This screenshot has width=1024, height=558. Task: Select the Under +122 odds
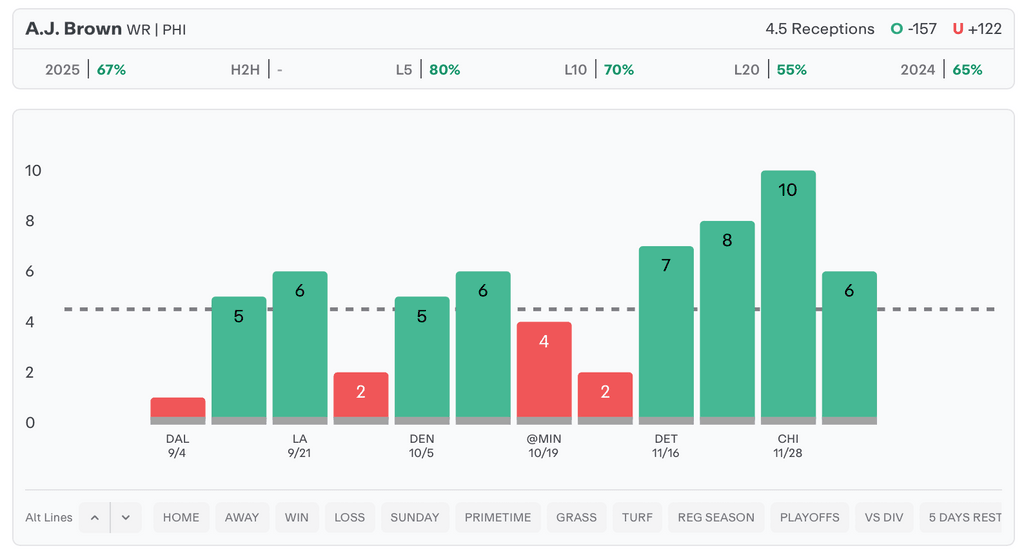(x=977, y=29)
